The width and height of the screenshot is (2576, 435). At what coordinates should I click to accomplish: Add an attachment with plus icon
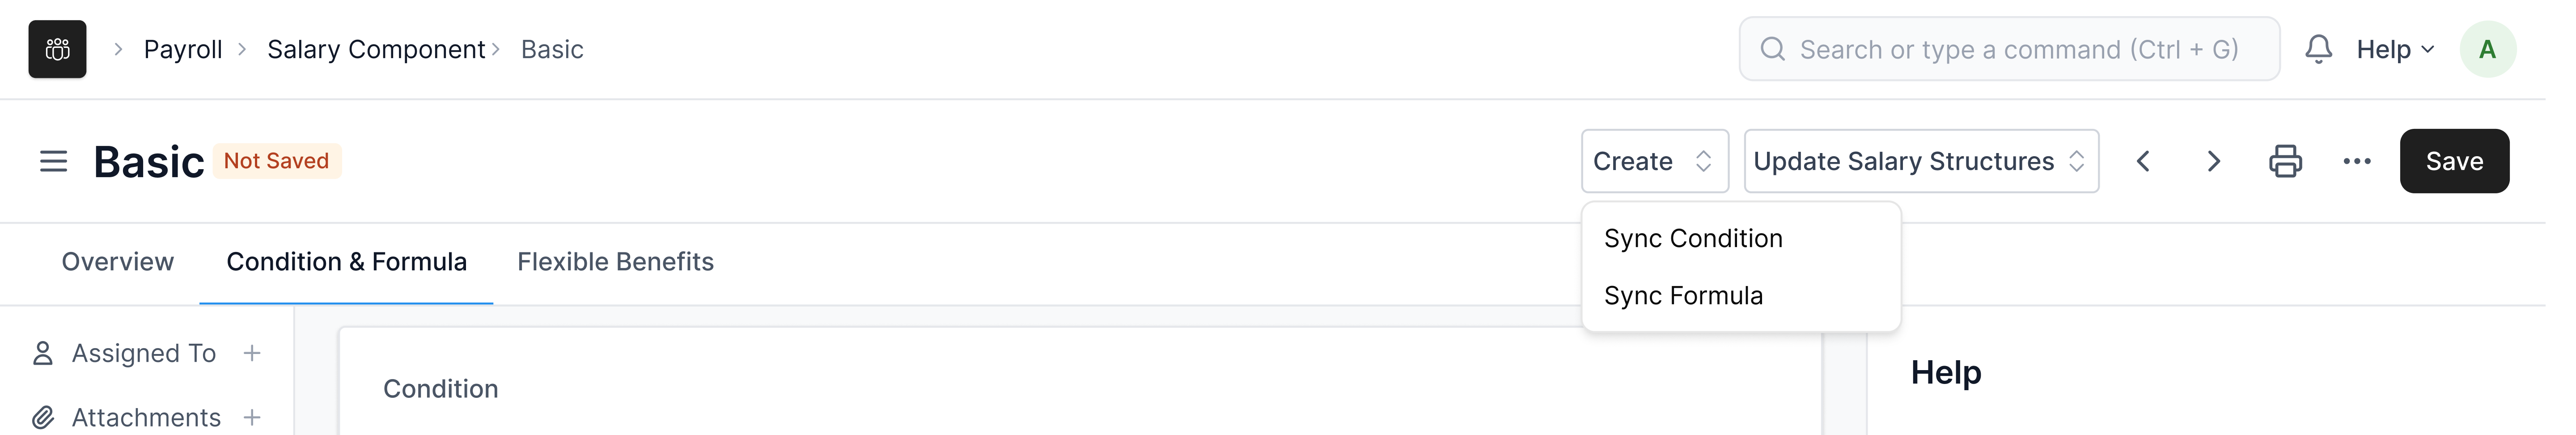pos(252,417)
